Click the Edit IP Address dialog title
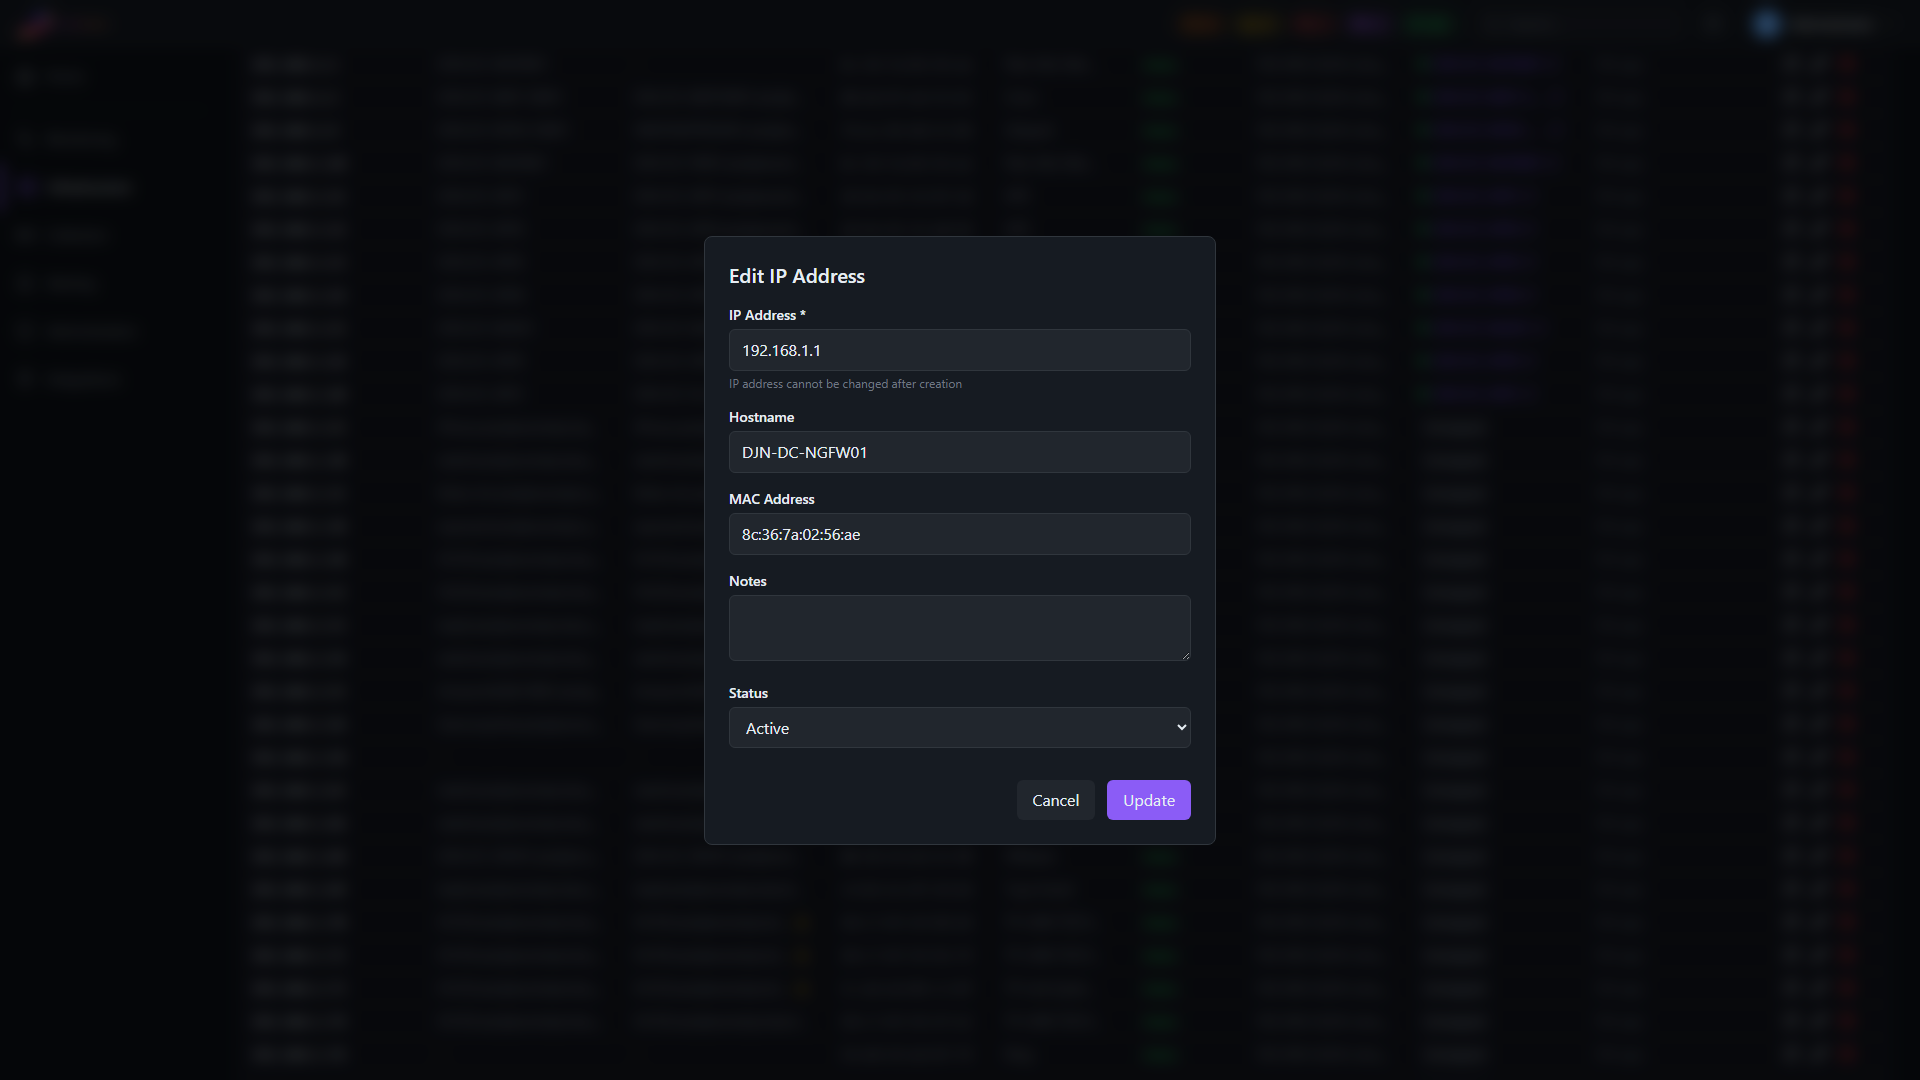The height and width of the screenshot is (1080, 1920). click(796, 276)
